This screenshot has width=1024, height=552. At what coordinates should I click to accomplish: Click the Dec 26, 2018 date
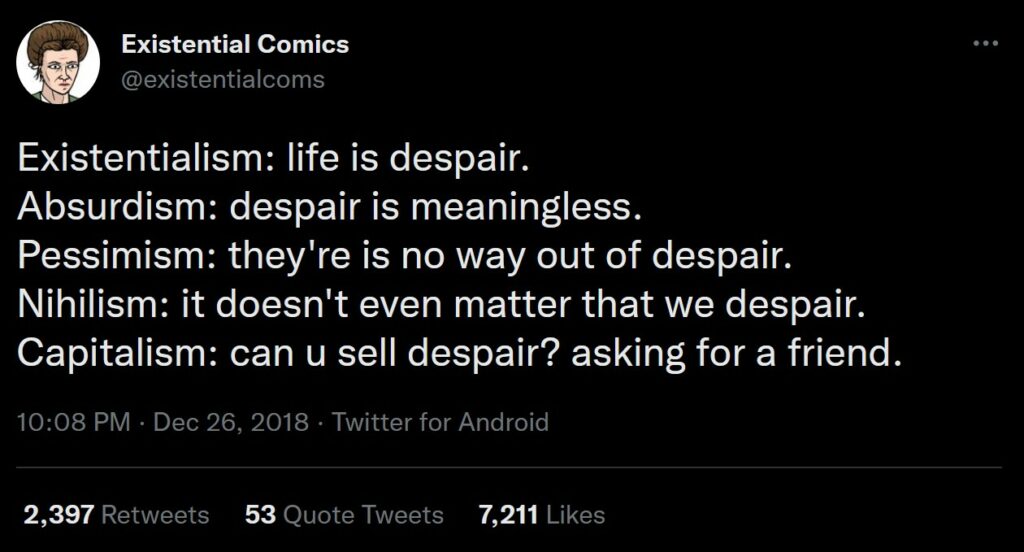[231, 422]
